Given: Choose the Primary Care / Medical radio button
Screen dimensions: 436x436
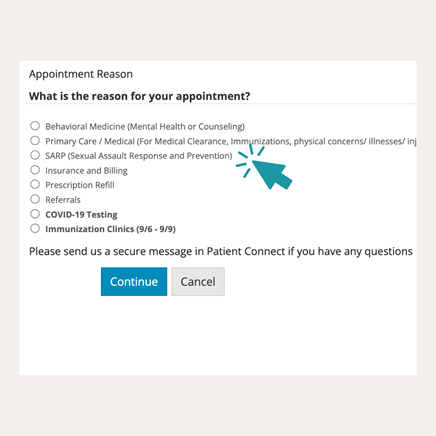Looking at the screenshot, I should [35, 140].
